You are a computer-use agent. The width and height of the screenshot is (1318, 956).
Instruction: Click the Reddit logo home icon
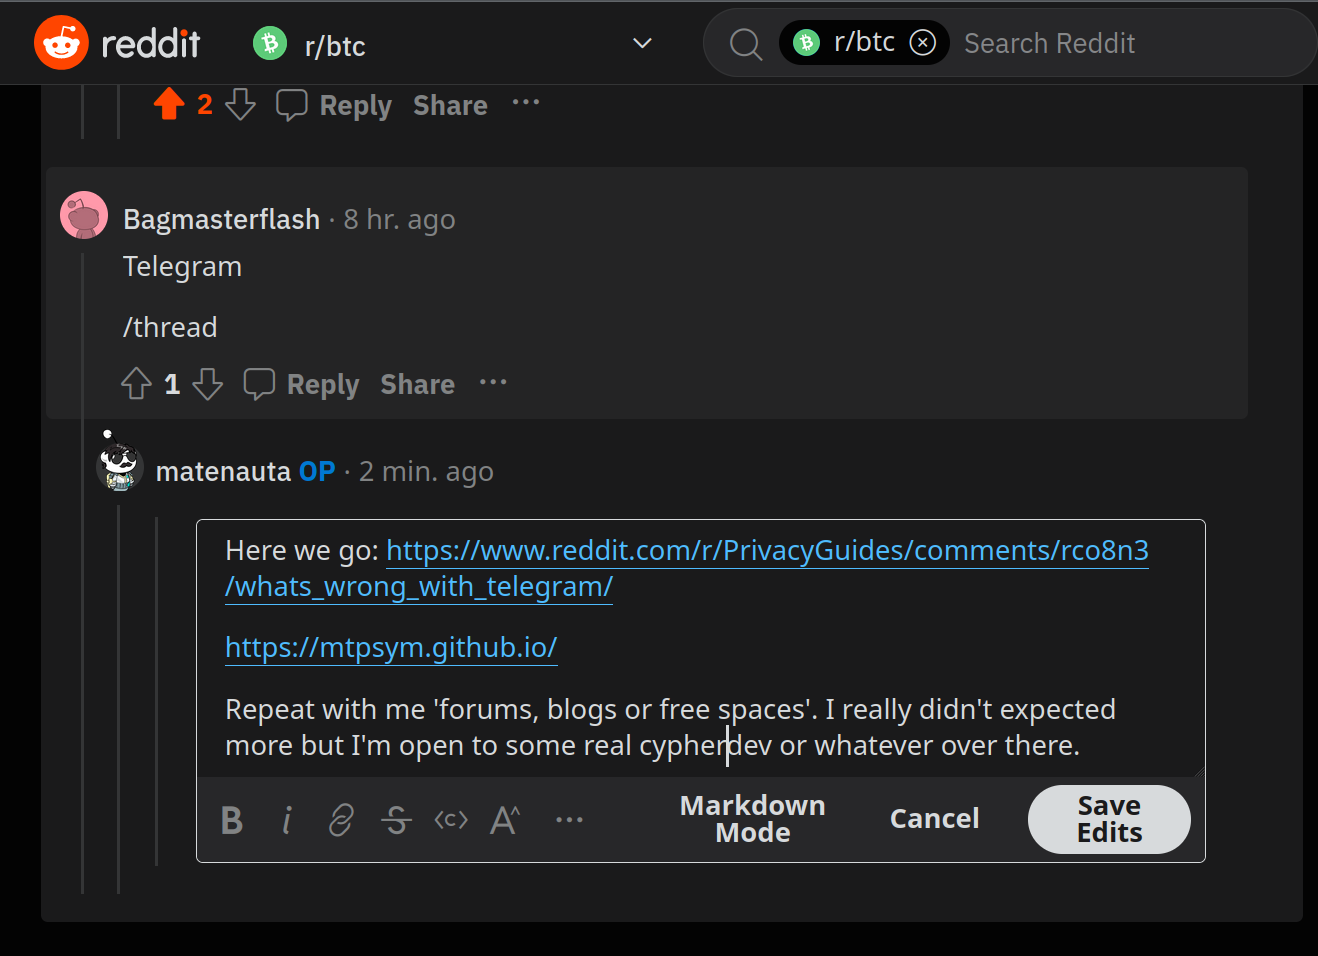(62, 43)
